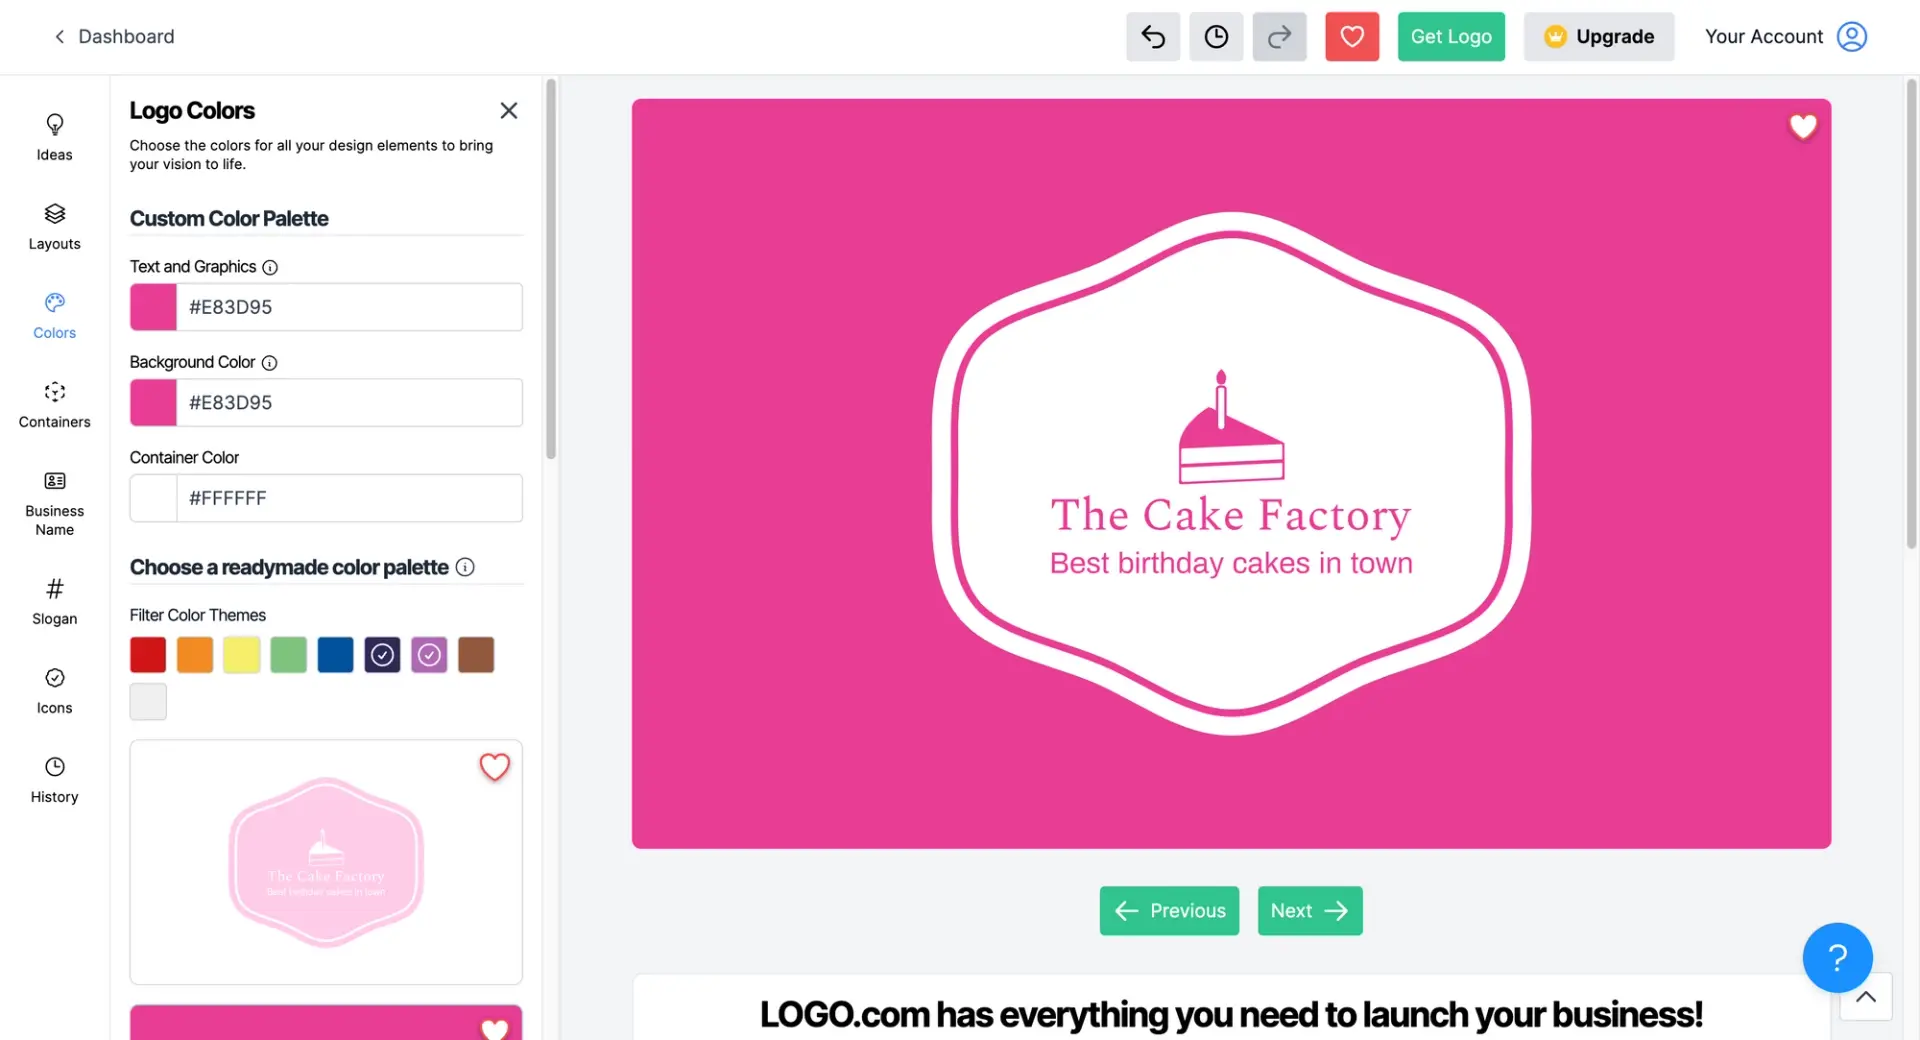Show info for readymade color palette
Screen dimensions: 1920x1040
click(465, 567)
